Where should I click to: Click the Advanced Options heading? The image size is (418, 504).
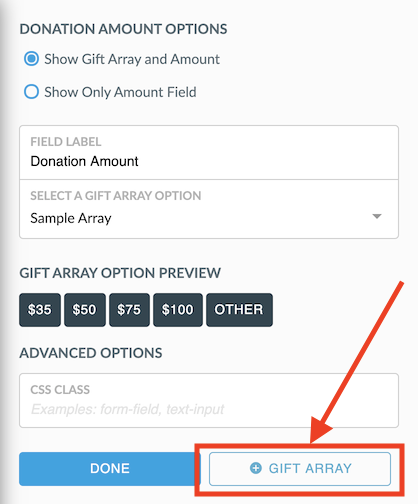(91, 353)
